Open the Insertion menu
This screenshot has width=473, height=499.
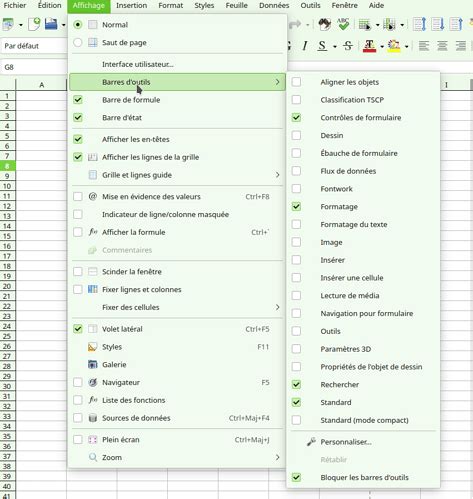click(131, 5)
